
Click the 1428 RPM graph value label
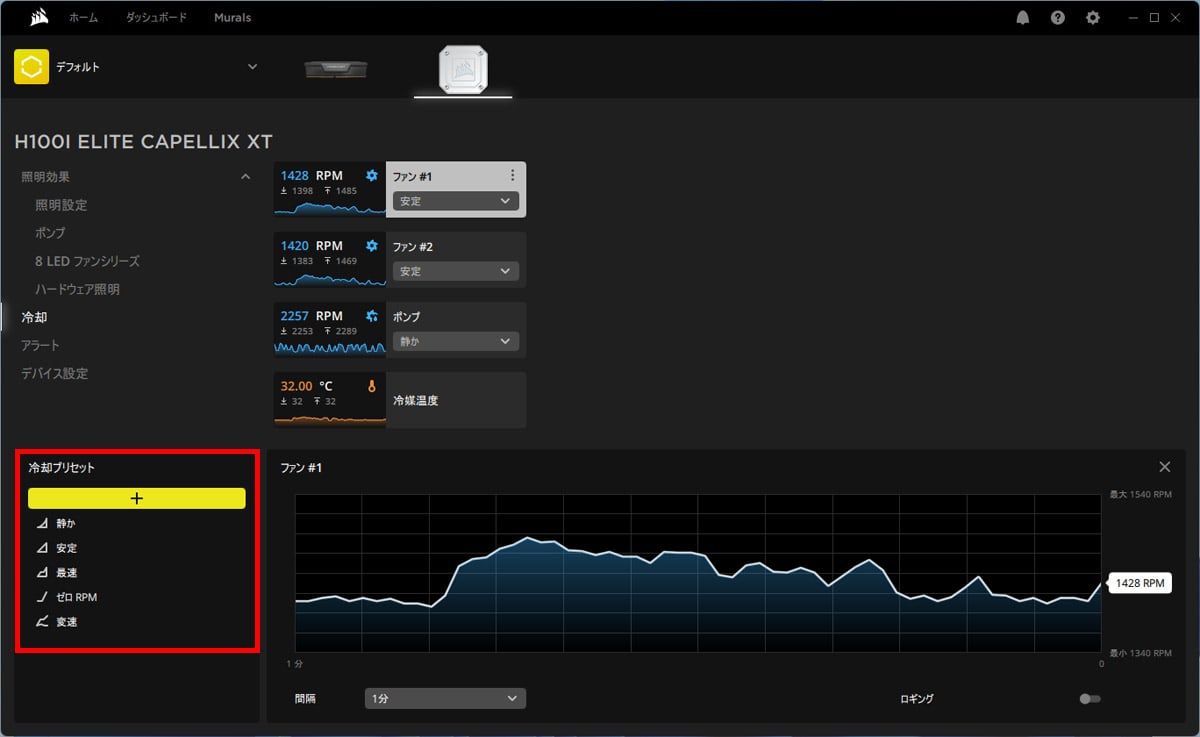point(1141,583)
